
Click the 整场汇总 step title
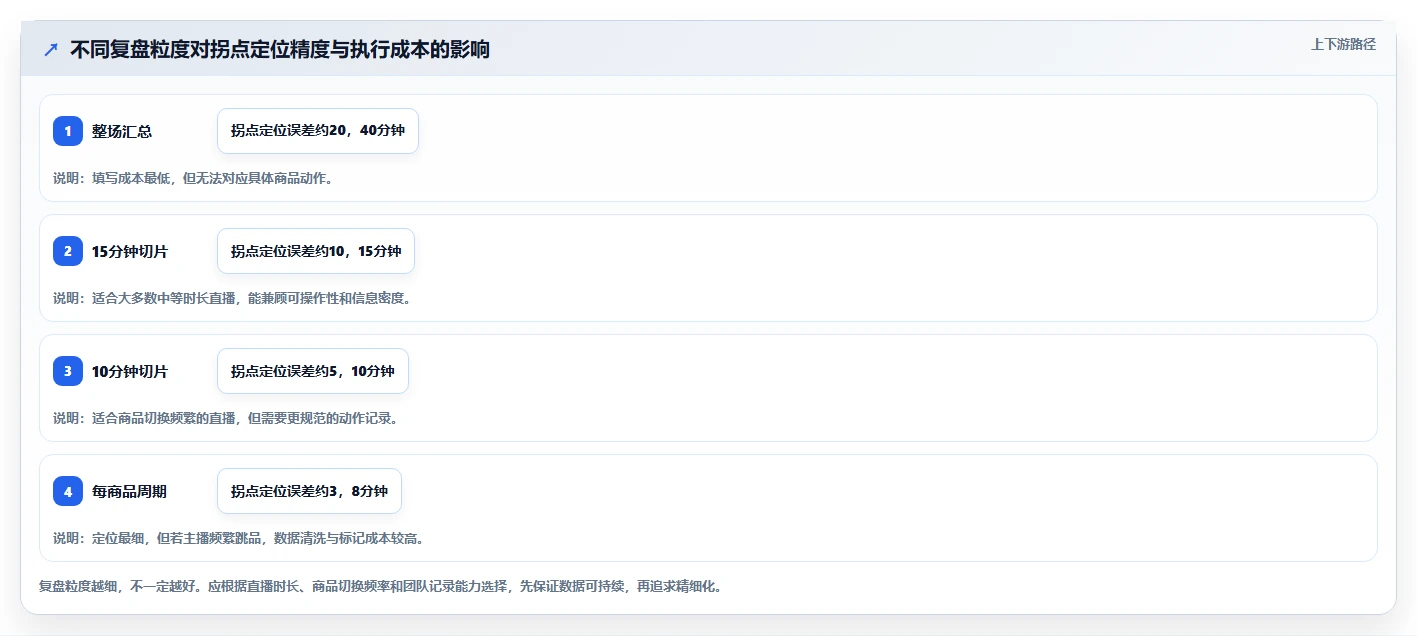122,131
